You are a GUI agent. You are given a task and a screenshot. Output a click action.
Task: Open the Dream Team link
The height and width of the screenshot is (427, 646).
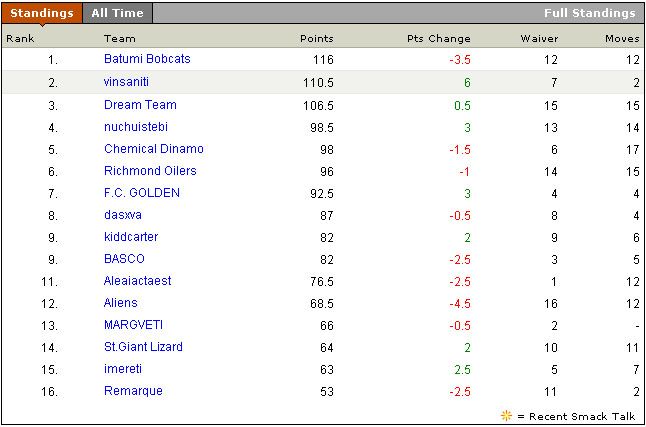140,105
